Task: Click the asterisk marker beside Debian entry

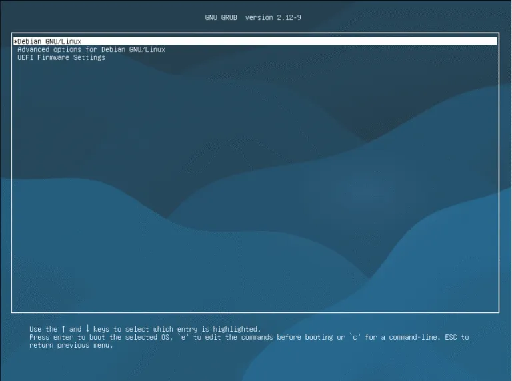Action: (15, 42)
